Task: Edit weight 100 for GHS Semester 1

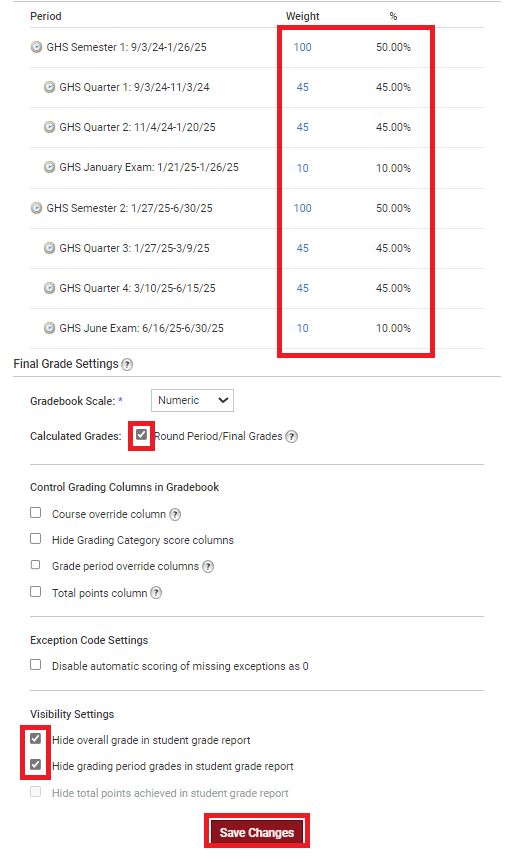Action: tap(302, 47)
